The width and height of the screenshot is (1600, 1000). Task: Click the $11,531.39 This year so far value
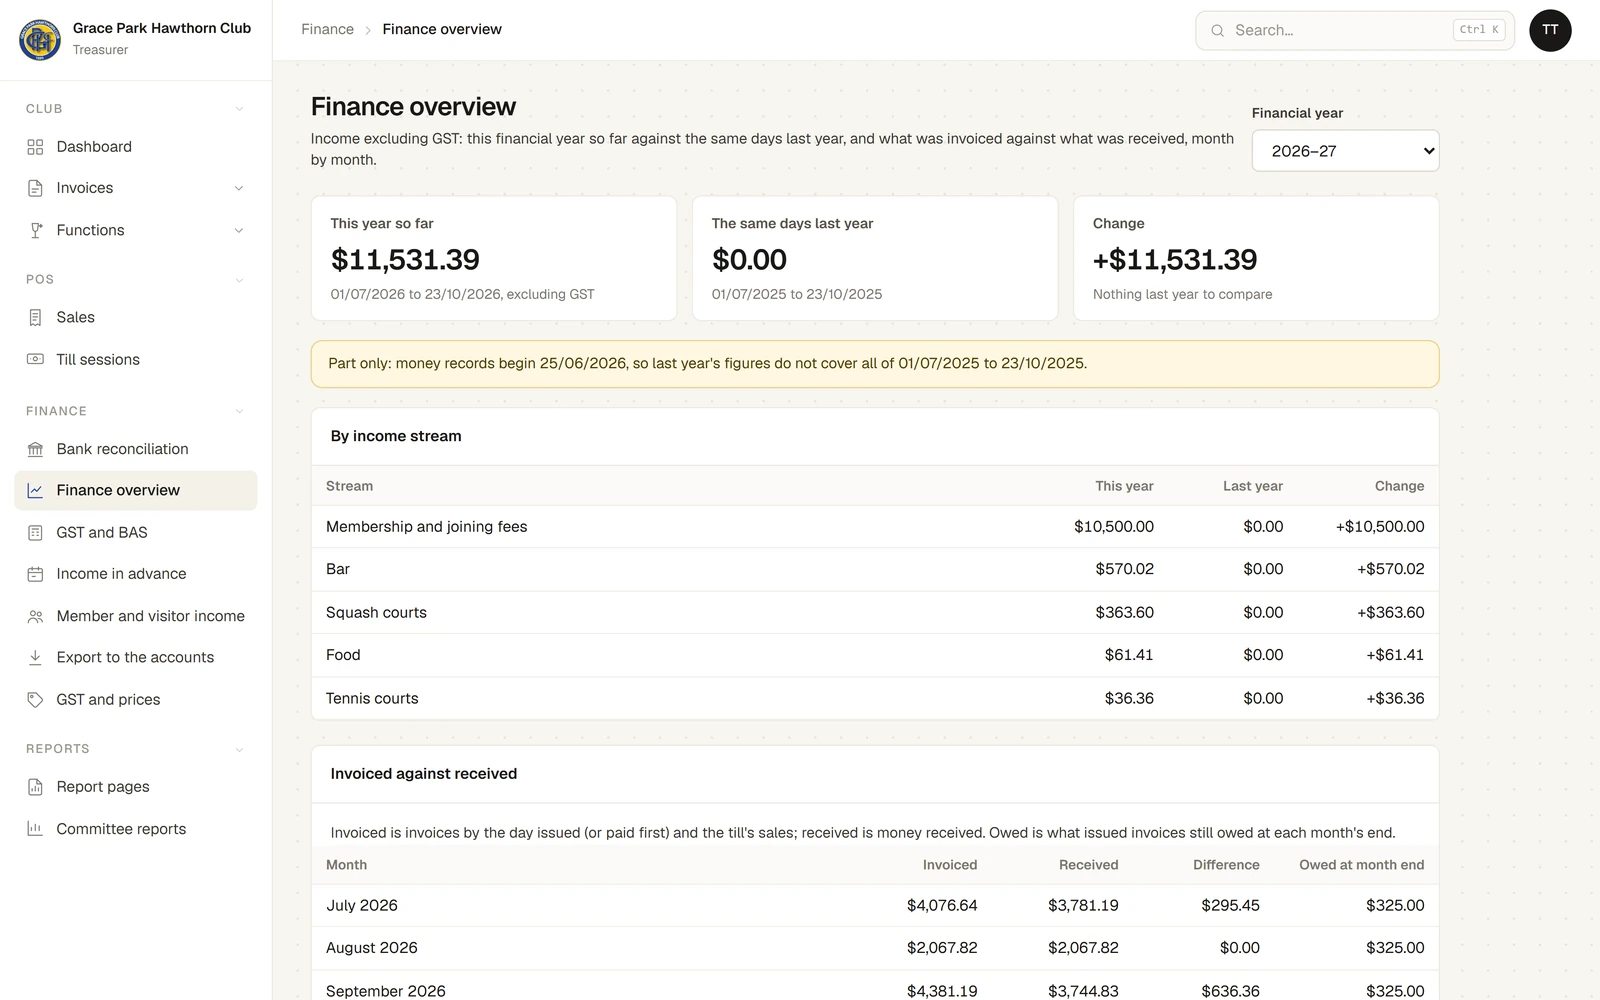click(405, 260)
